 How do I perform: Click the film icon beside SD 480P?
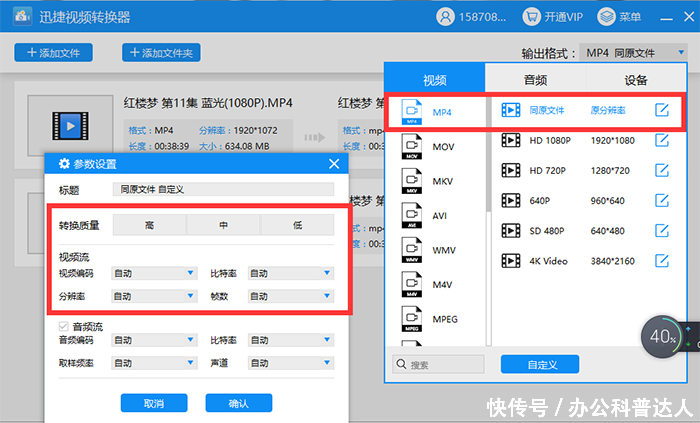[511, 231]
